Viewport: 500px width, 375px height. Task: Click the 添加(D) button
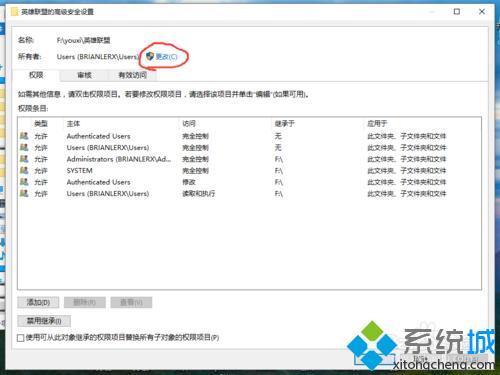coord(38,302)
